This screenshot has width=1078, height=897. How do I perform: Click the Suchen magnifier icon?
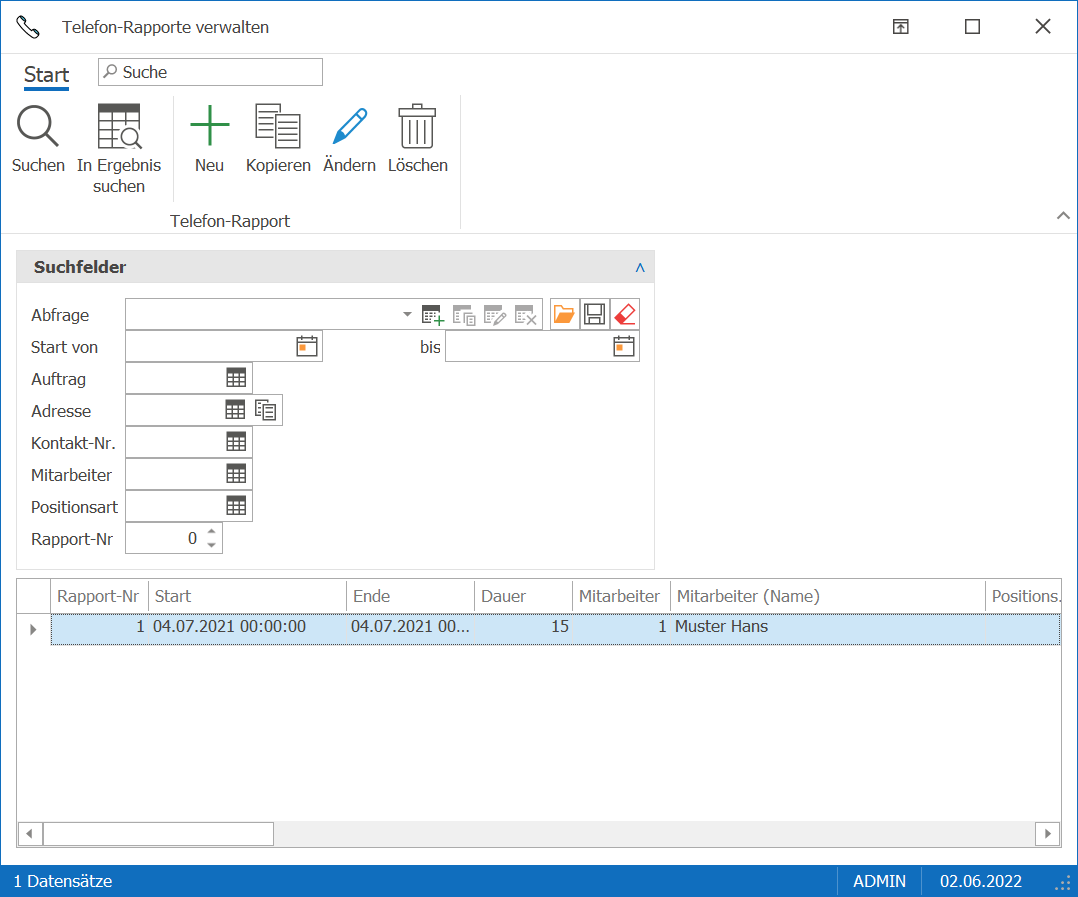38,126
